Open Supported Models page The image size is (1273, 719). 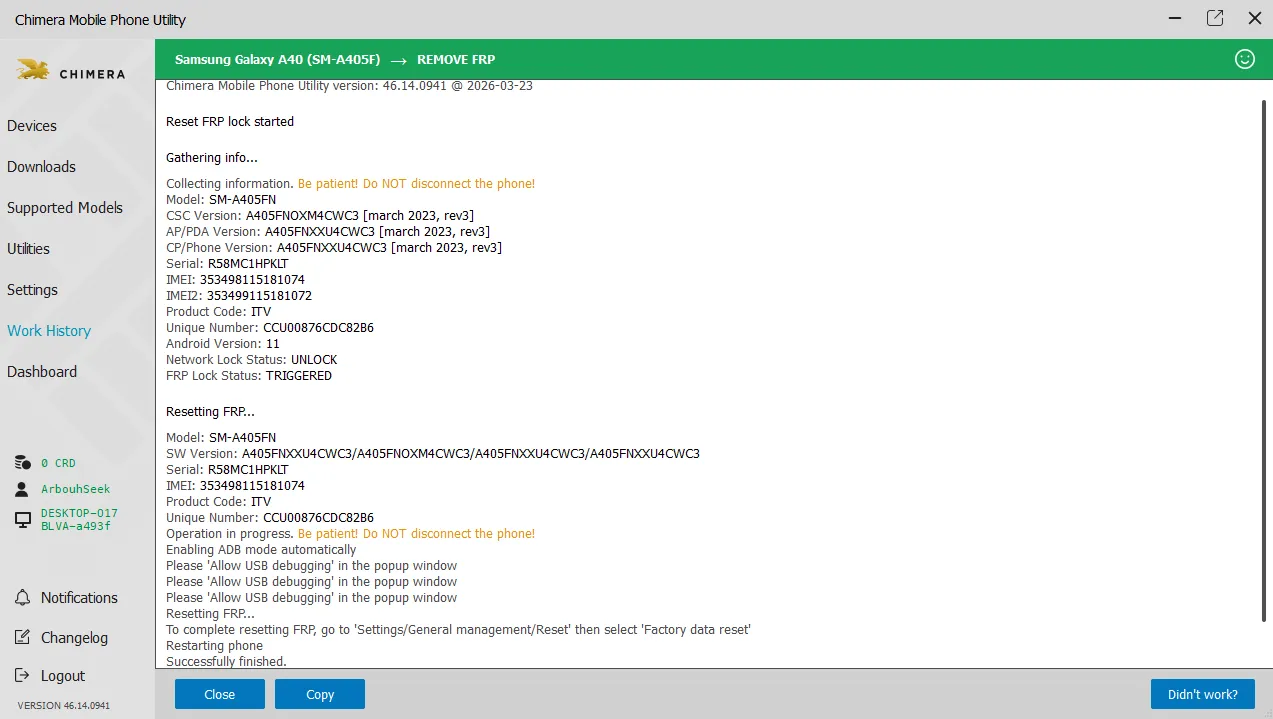65,208
